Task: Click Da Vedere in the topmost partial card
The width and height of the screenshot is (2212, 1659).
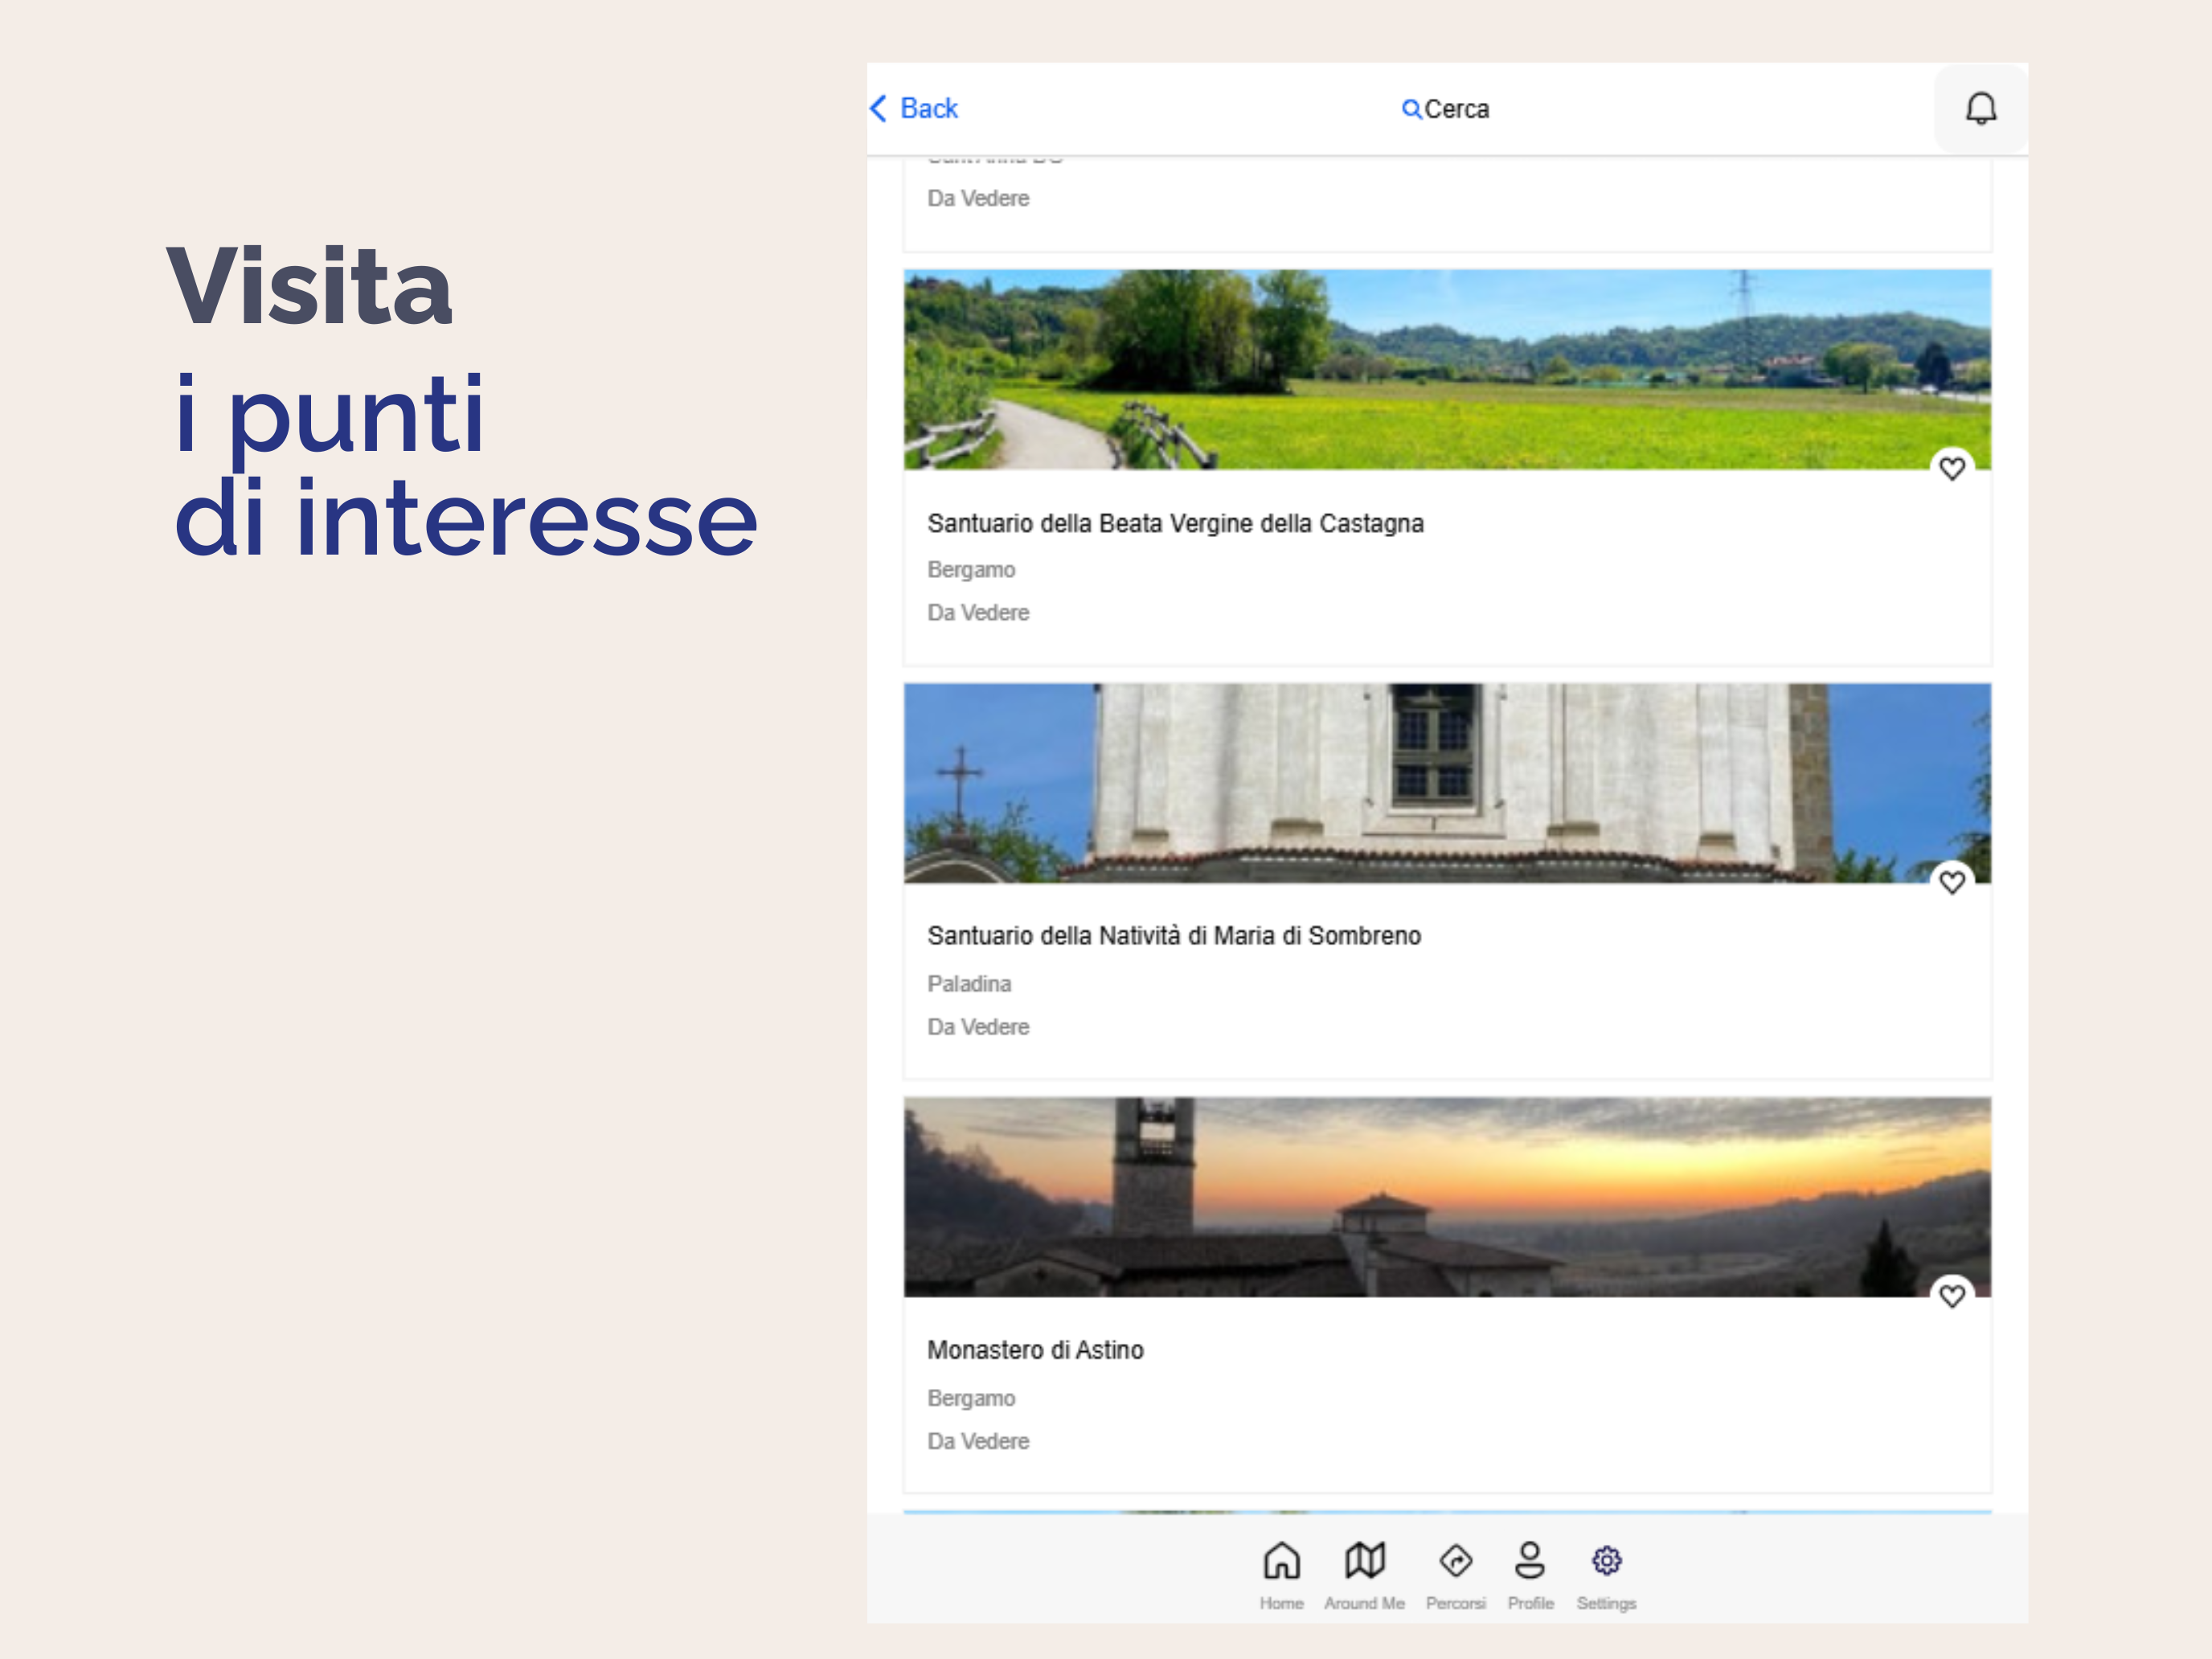Action: (x=978, y=198)
